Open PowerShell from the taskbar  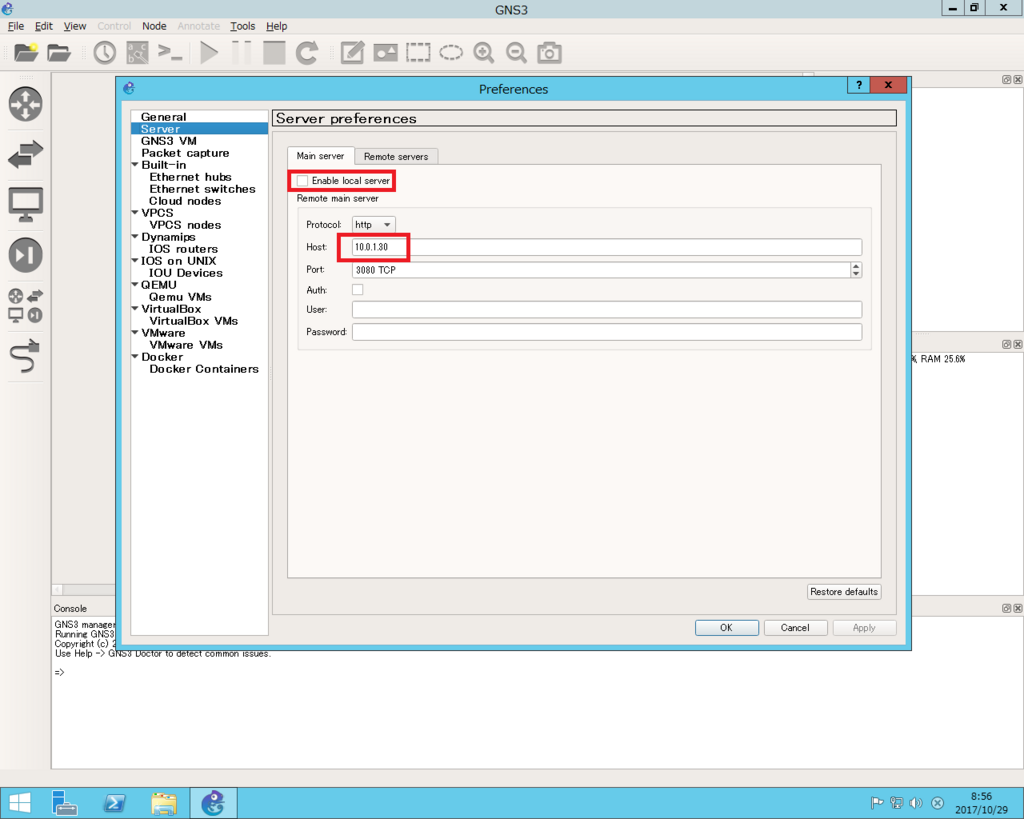pos(114,803)
